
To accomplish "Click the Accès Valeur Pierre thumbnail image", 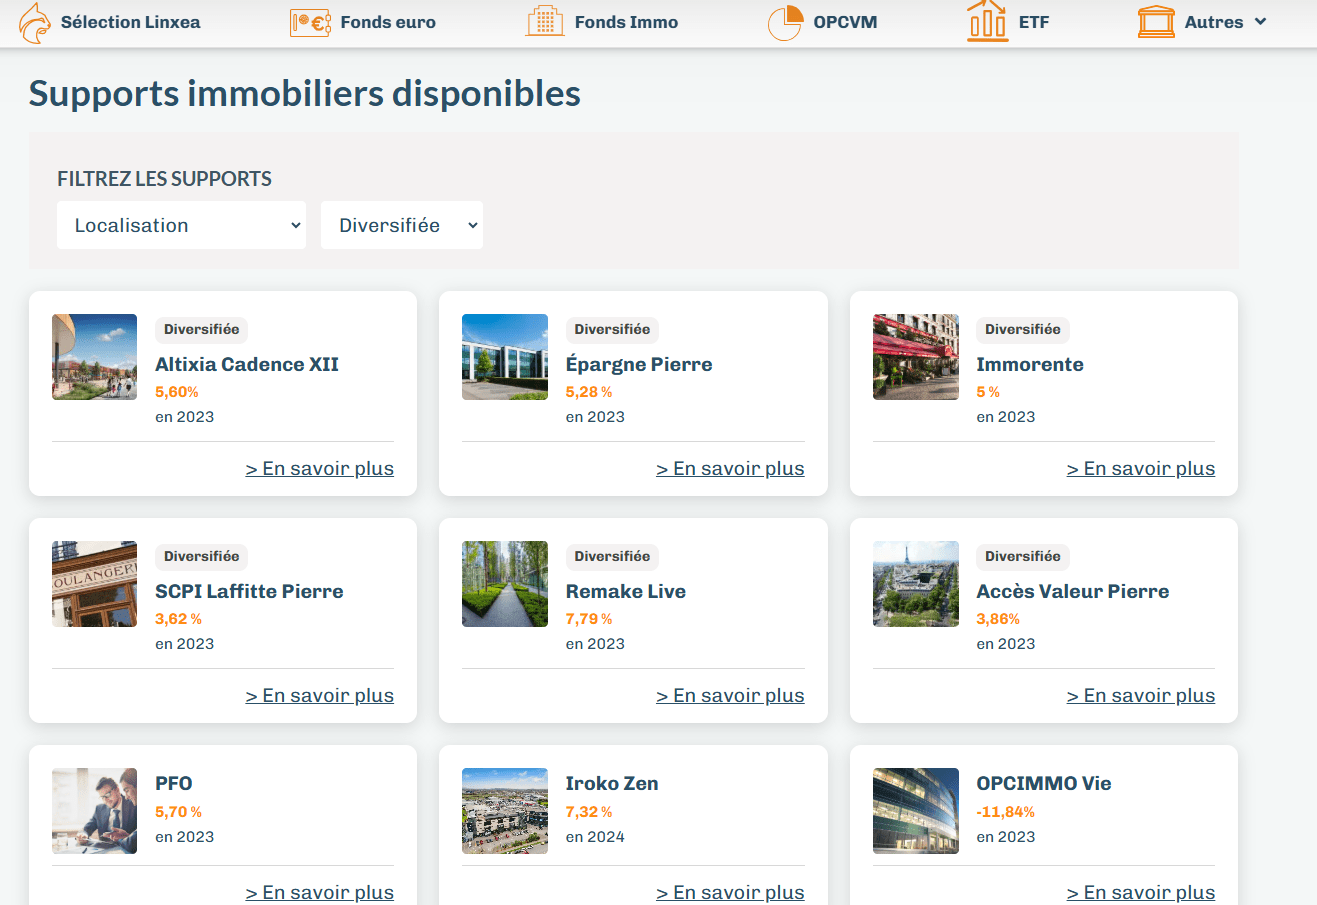I will (916, 584).
